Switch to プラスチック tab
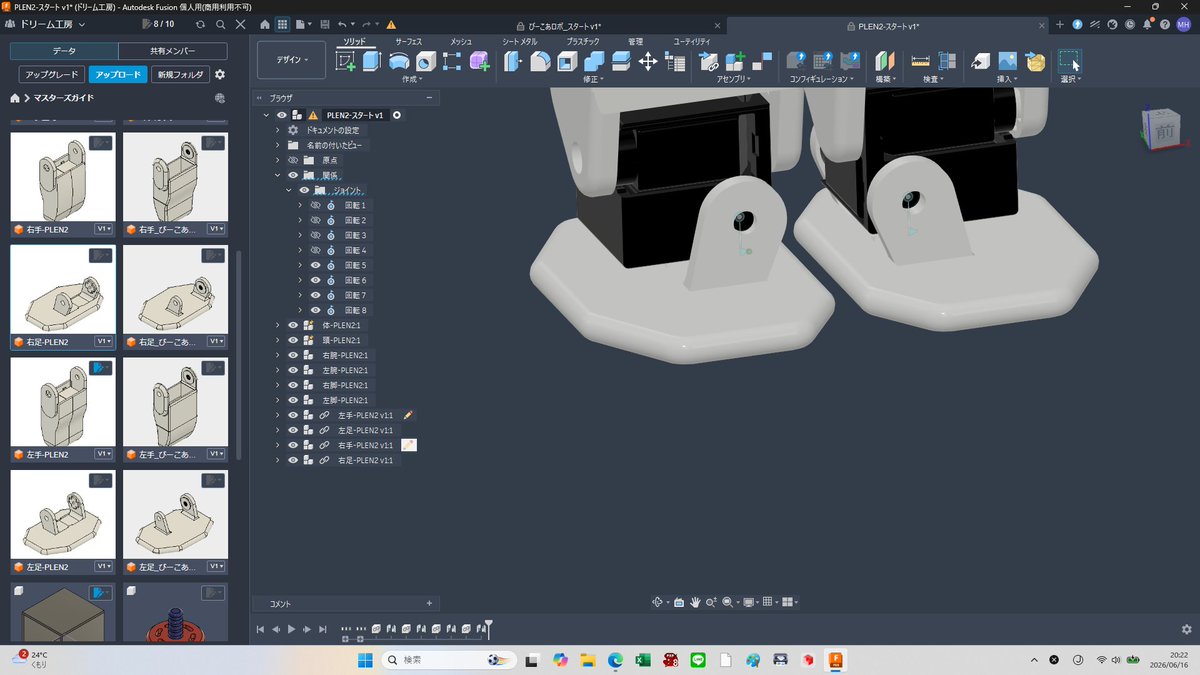The height and width of the screenshot is (675, 1200). 583,41
